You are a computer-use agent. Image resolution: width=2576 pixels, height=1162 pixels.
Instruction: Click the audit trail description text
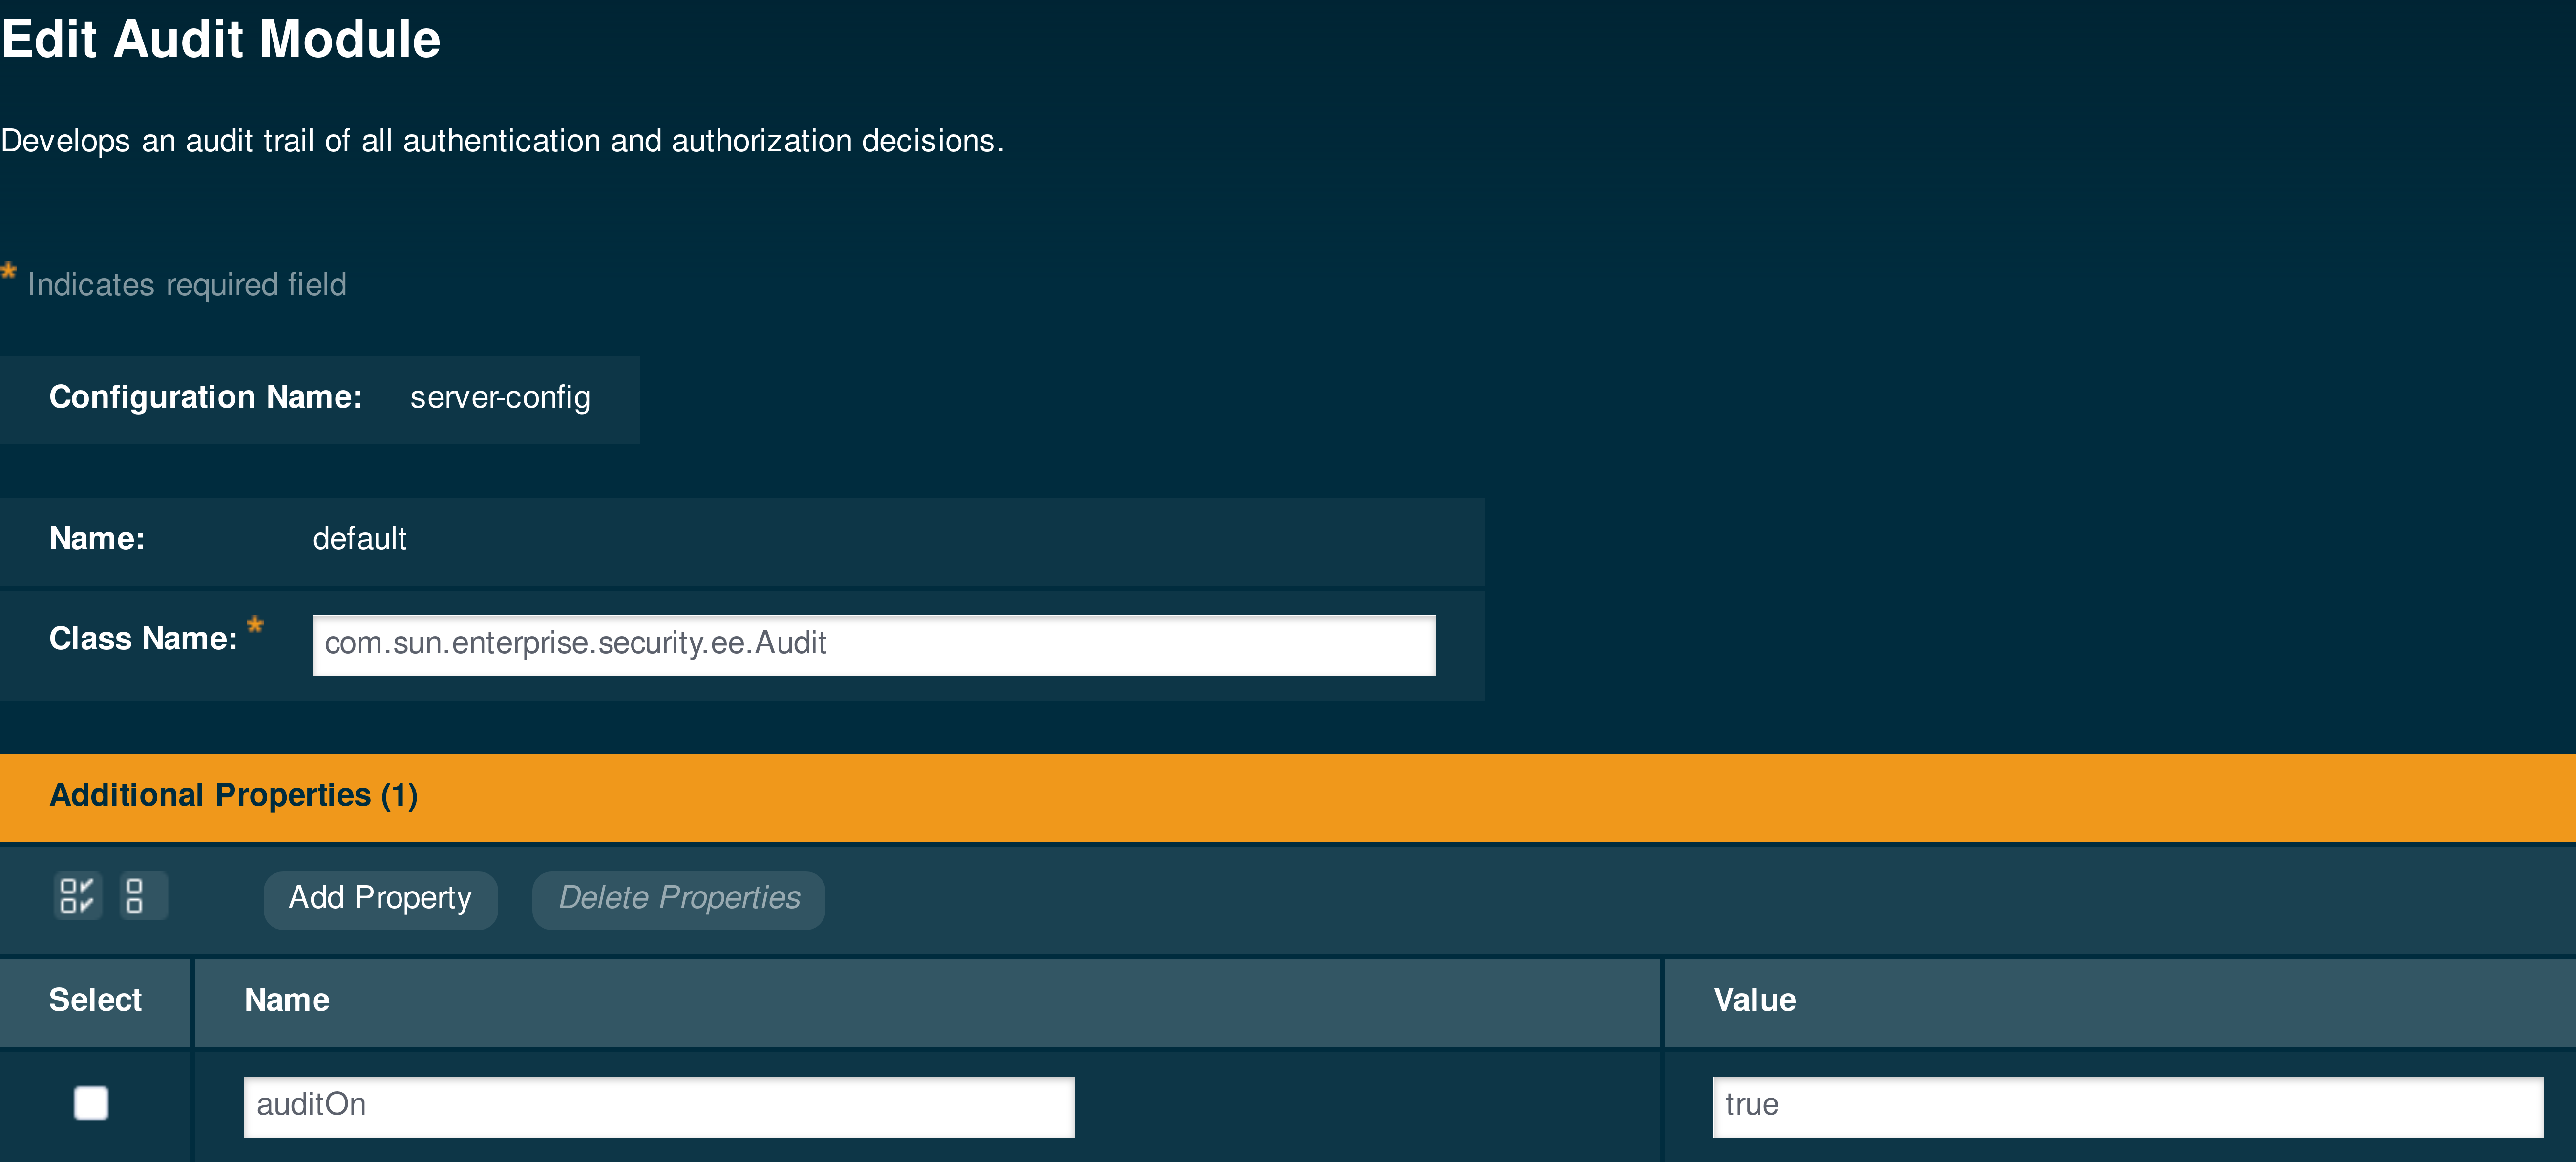(x=502, y=141)
